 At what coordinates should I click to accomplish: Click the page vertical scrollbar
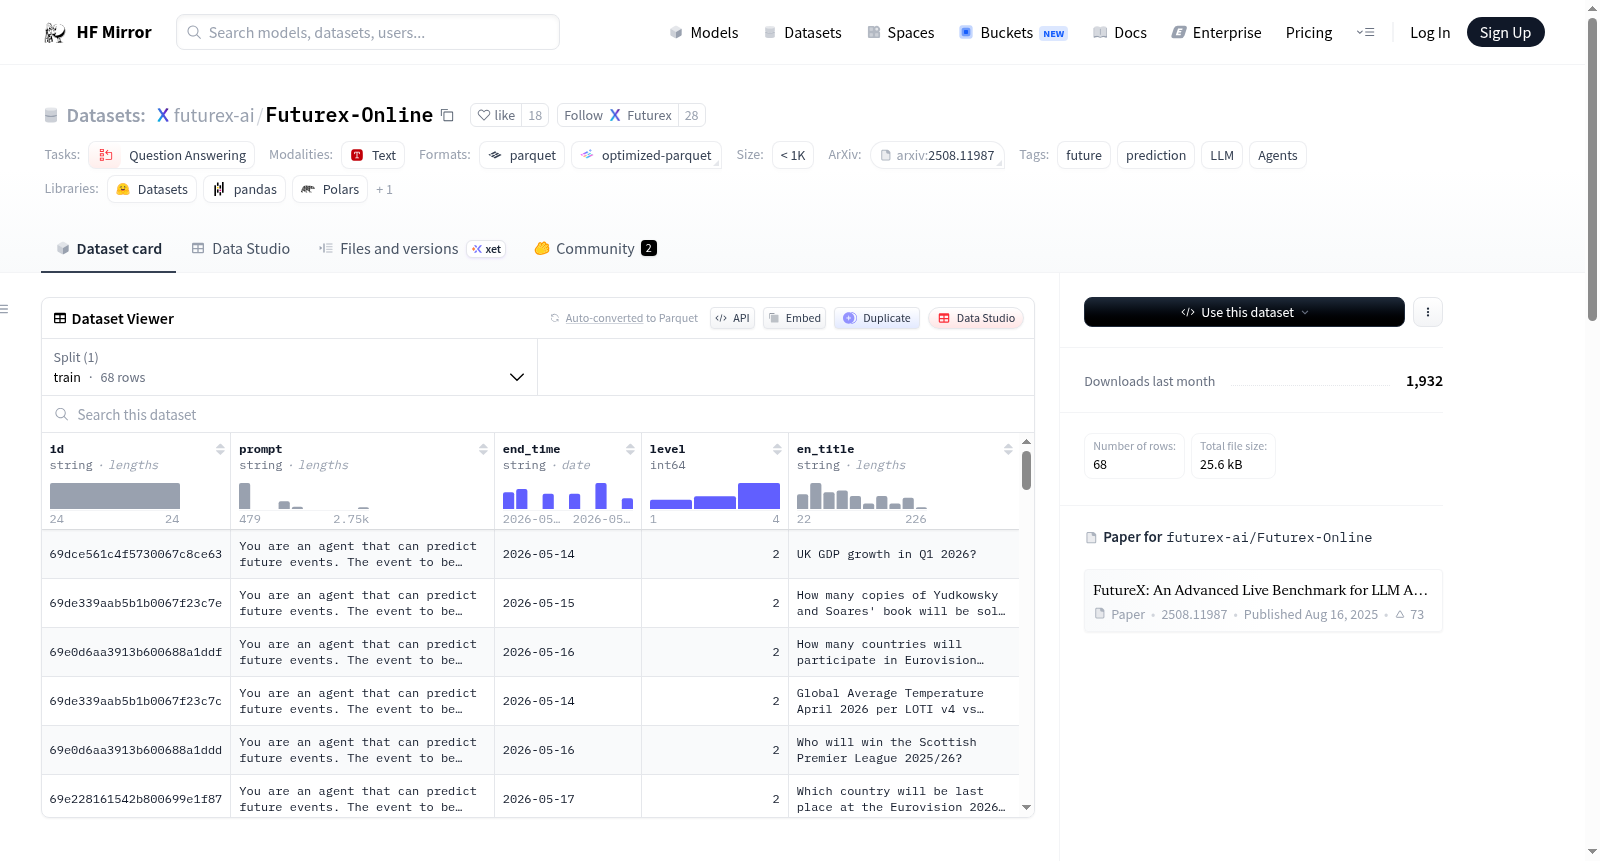click(x=1592, y=170)
